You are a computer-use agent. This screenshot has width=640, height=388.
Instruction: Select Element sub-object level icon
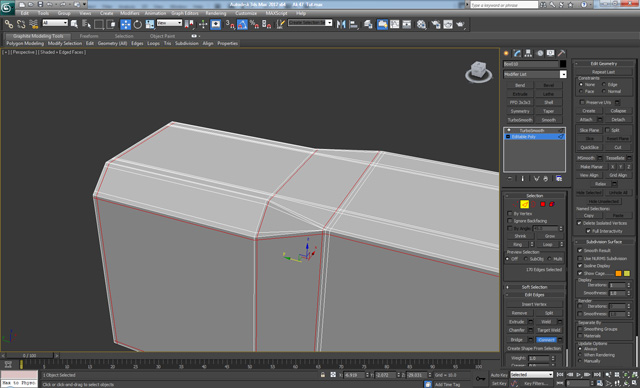552,204
